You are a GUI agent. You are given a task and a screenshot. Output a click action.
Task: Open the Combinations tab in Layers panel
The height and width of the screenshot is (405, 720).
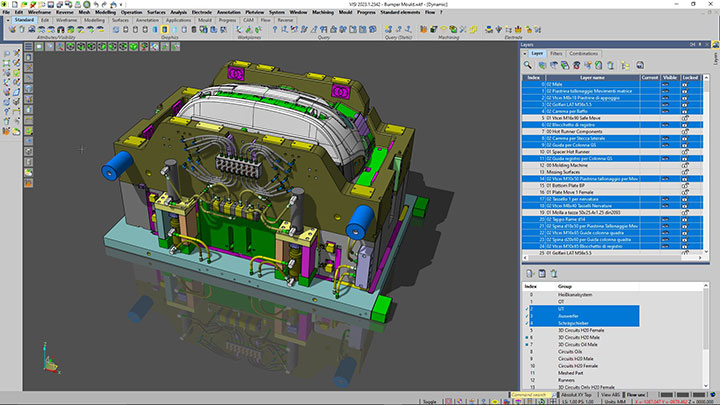pos(584,53)
